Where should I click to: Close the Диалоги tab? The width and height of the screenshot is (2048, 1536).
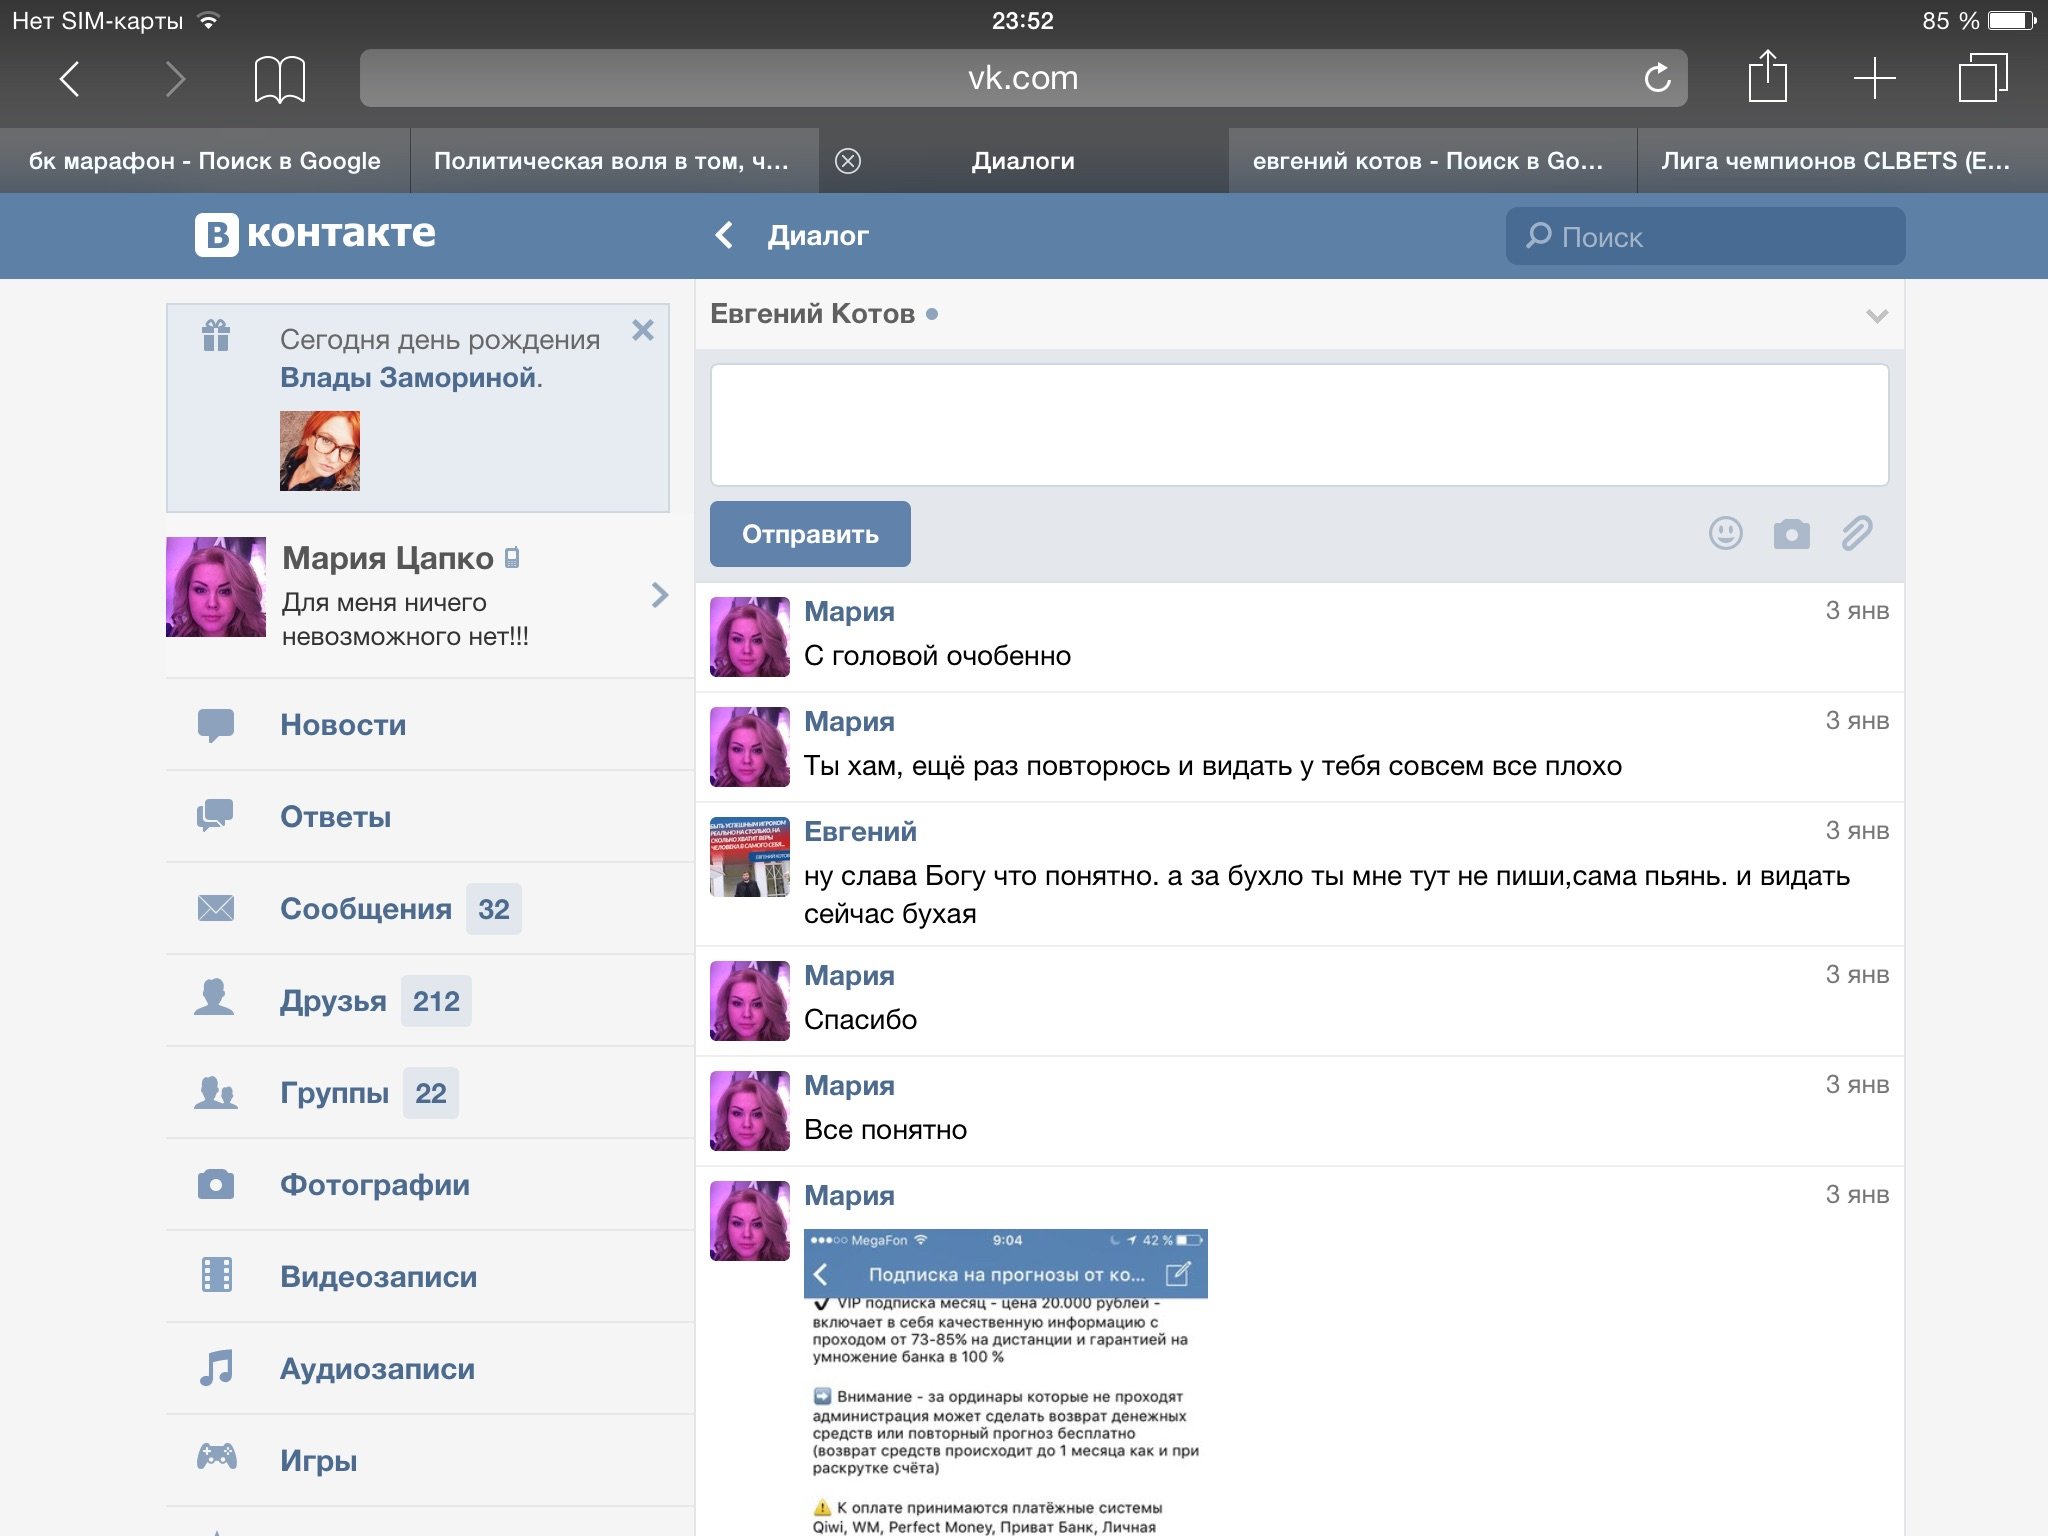(x=848, y=161)
